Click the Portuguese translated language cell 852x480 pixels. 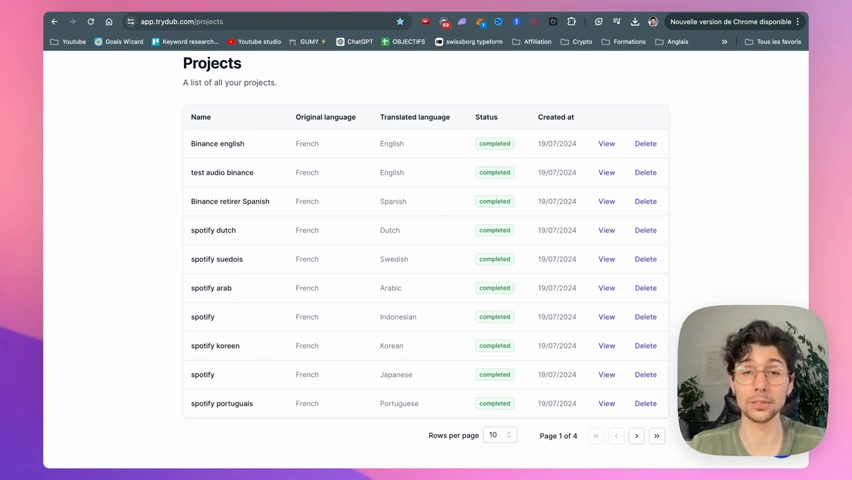[x=399, y=403]
